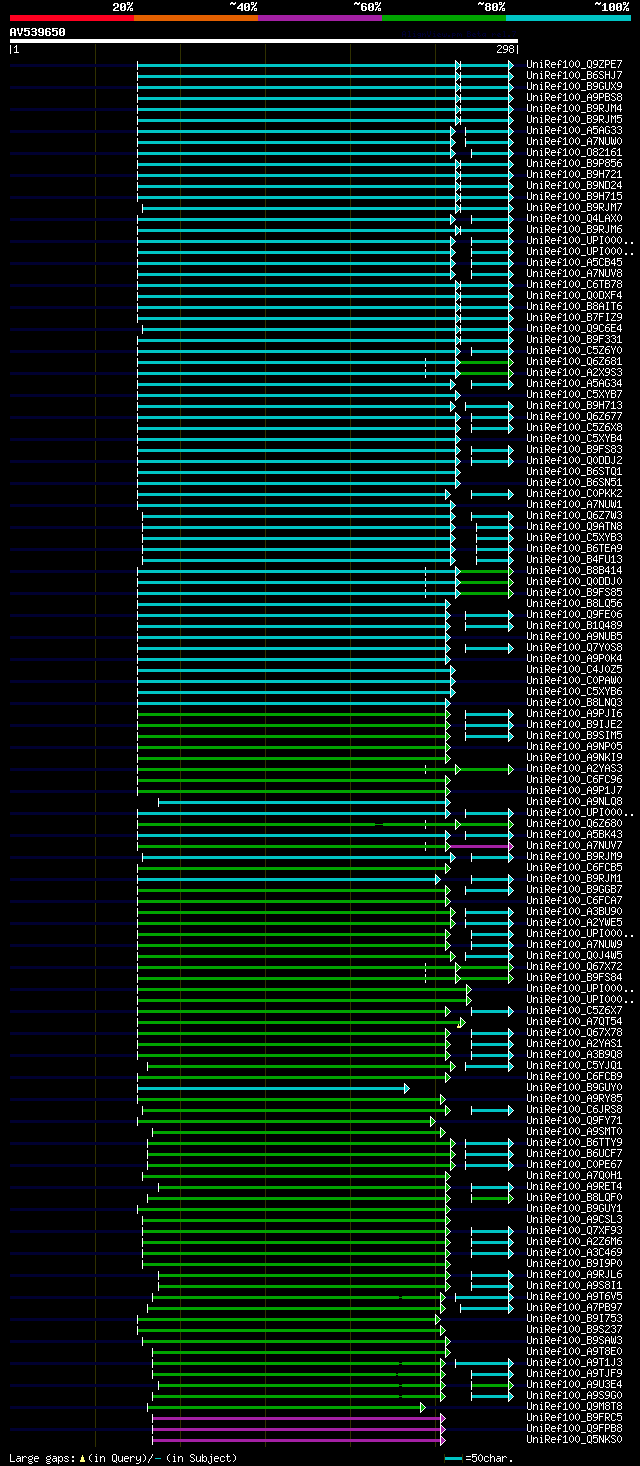Select the UniRef100_A9U3E4 entry

pos(574,1384)
